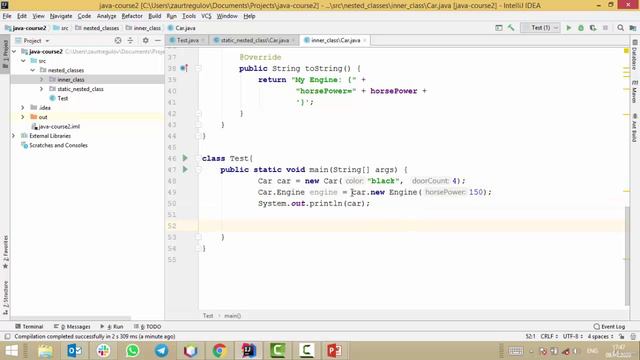Collapse the nested_classes folder
640x360 pixels.
point(33,70)
